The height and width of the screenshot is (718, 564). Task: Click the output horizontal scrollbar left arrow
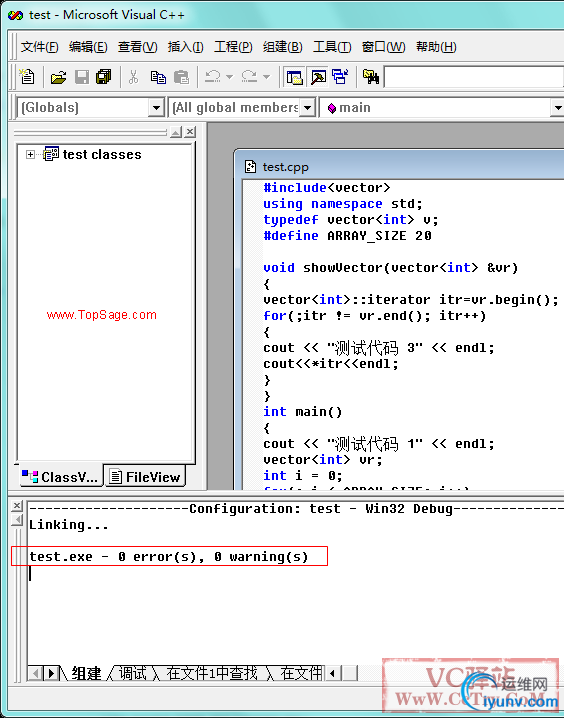[333, 673]
